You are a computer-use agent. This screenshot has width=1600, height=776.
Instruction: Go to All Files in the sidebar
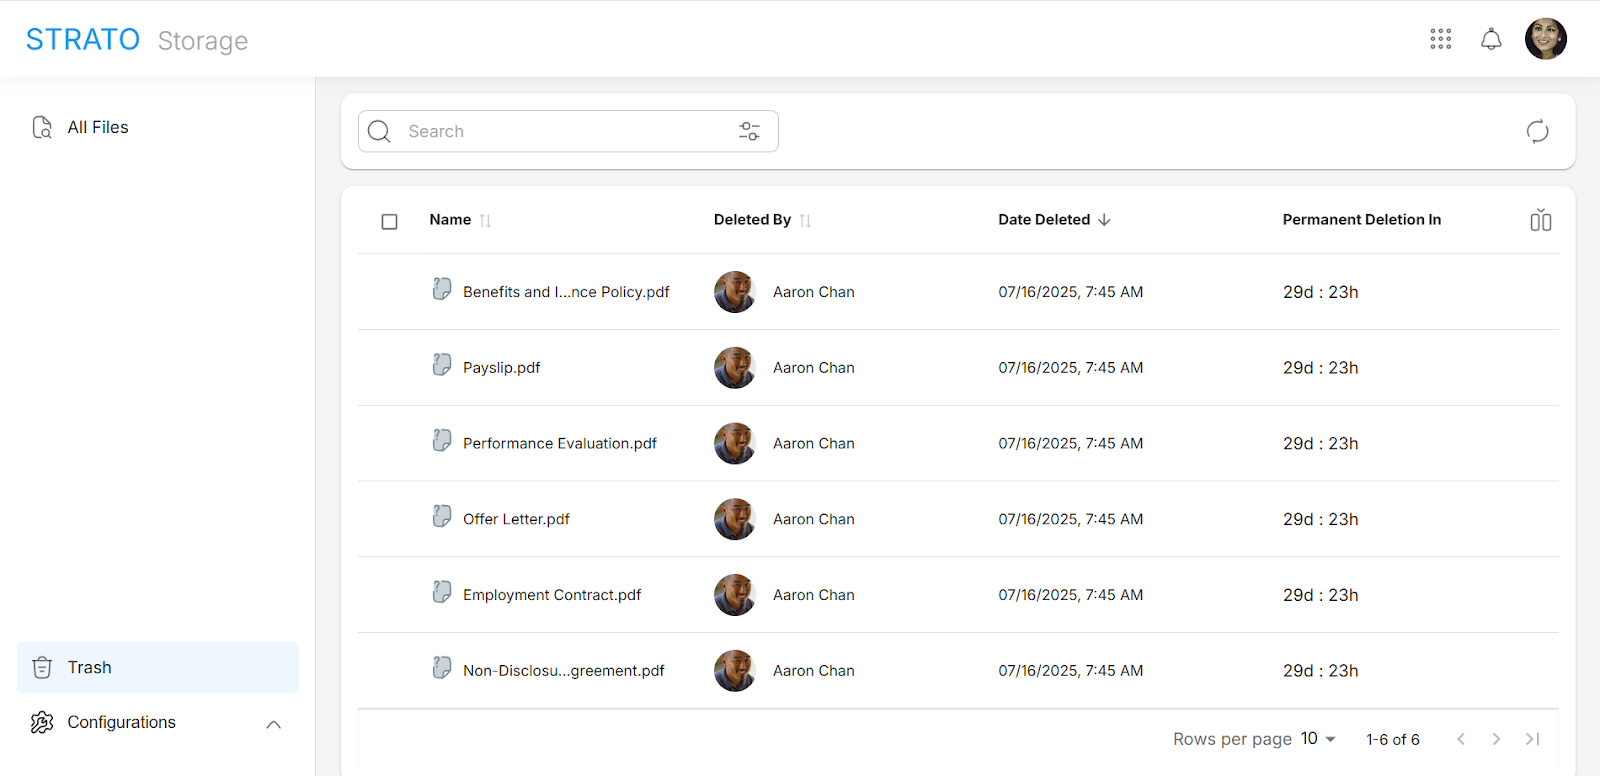[x=98, y=127]
